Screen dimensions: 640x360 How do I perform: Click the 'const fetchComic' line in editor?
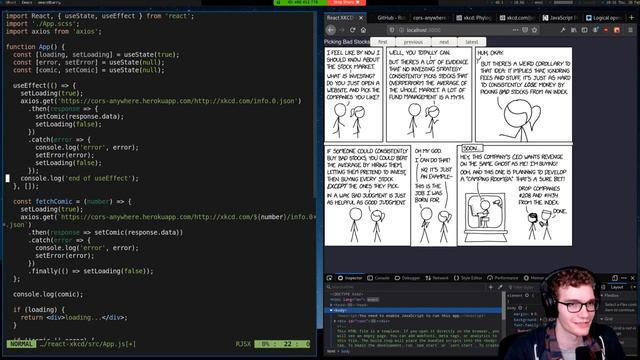tap(72, 201)
